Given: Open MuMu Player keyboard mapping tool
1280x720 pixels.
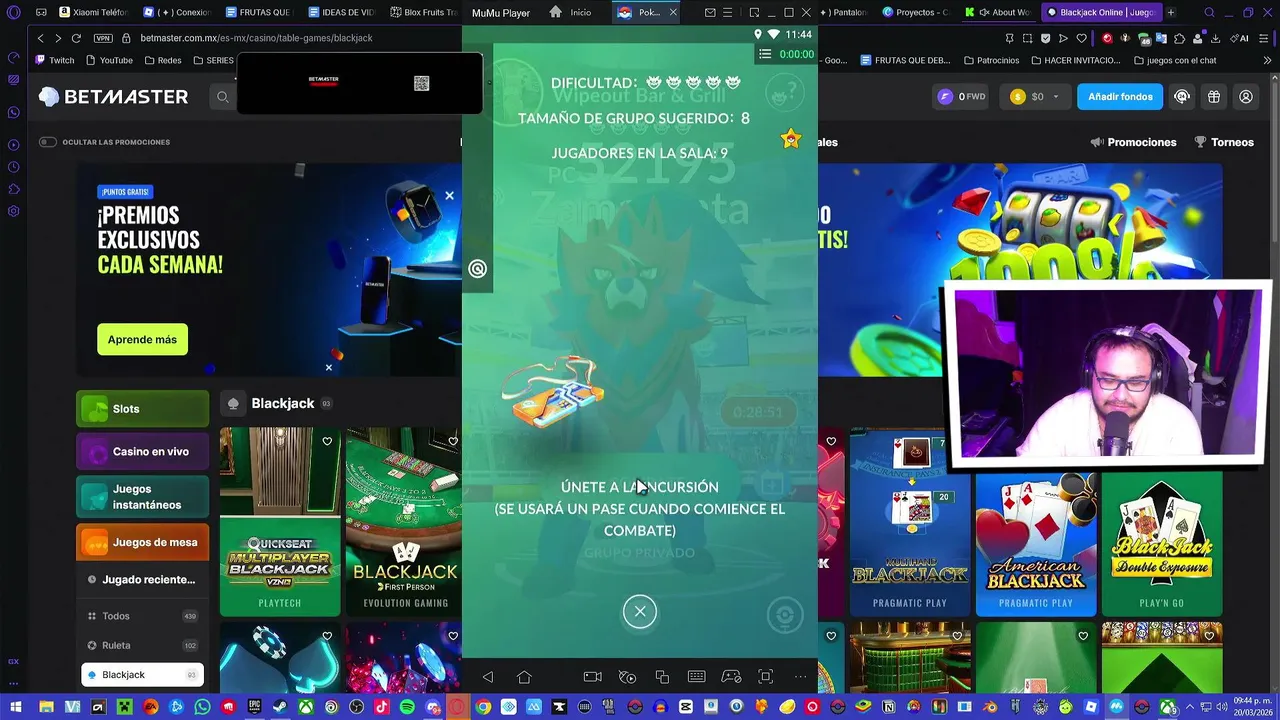Looking at the screenshot, I should pos(697,677).
